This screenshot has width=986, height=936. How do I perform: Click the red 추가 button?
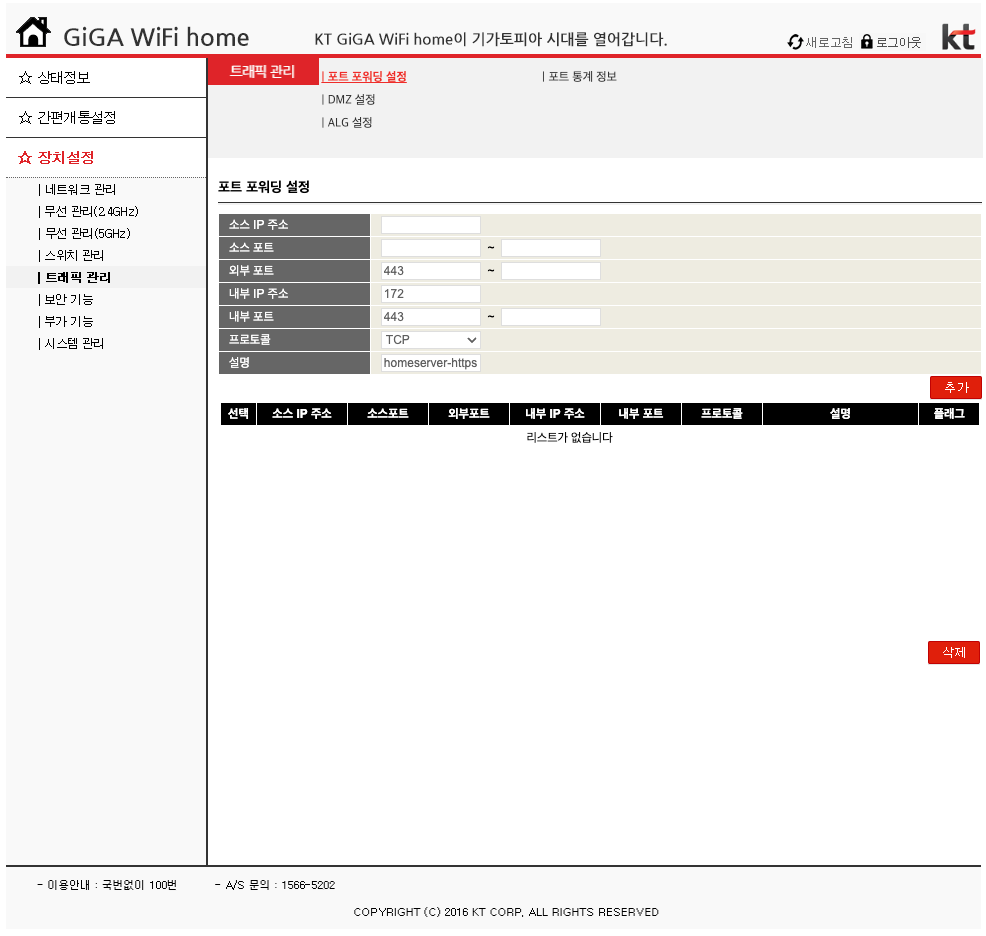click(x=955, y=387)
